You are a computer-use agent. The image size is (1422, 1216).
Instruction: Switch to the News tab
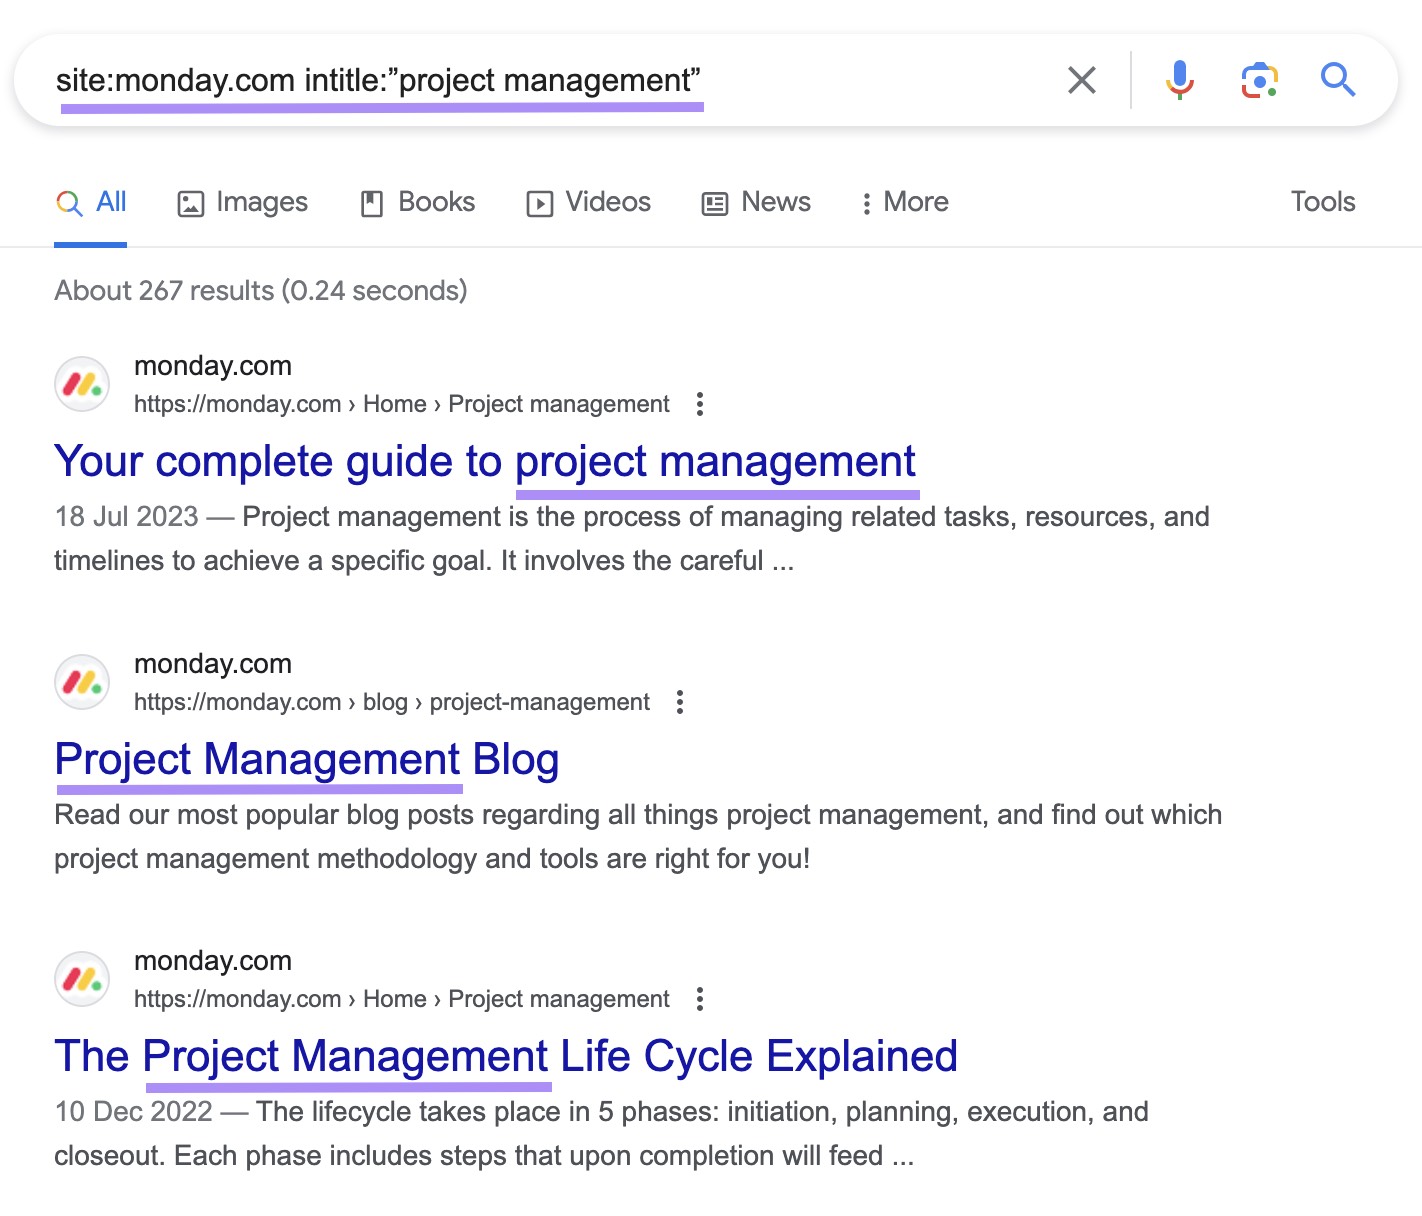tap(755, 202)
